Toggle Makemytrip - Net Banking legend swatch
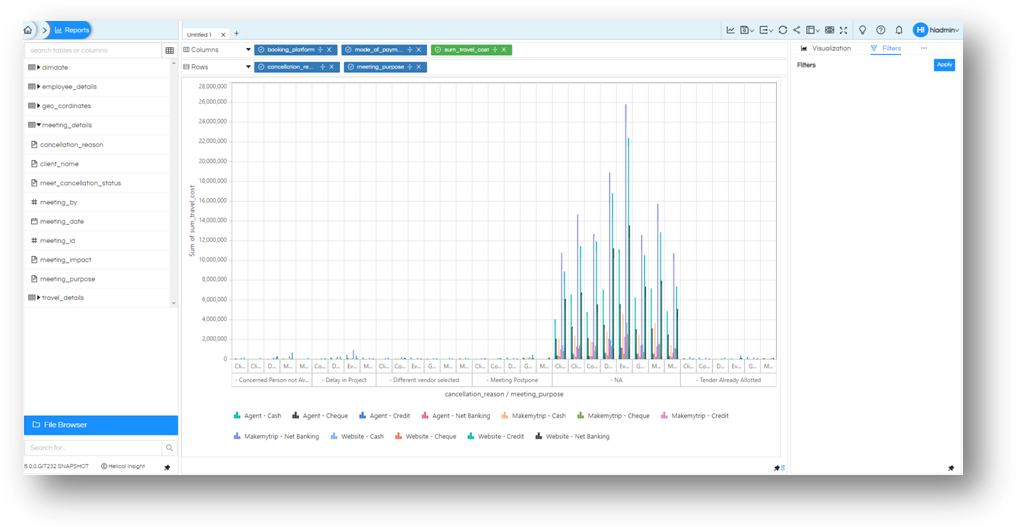The height and width of the screenshot is (527, 1017). 237,436
